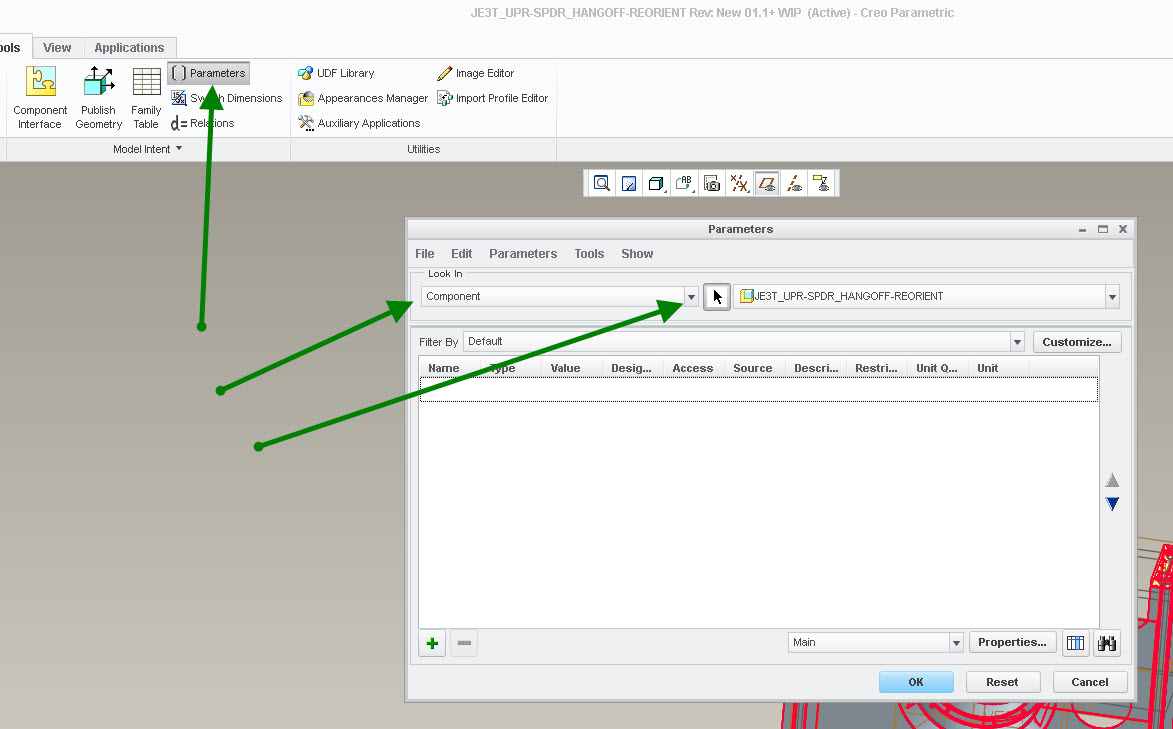The width and height of the screenshot is (1173, 729).
Task: Open the Family Table tool
Action: (146, 98)
